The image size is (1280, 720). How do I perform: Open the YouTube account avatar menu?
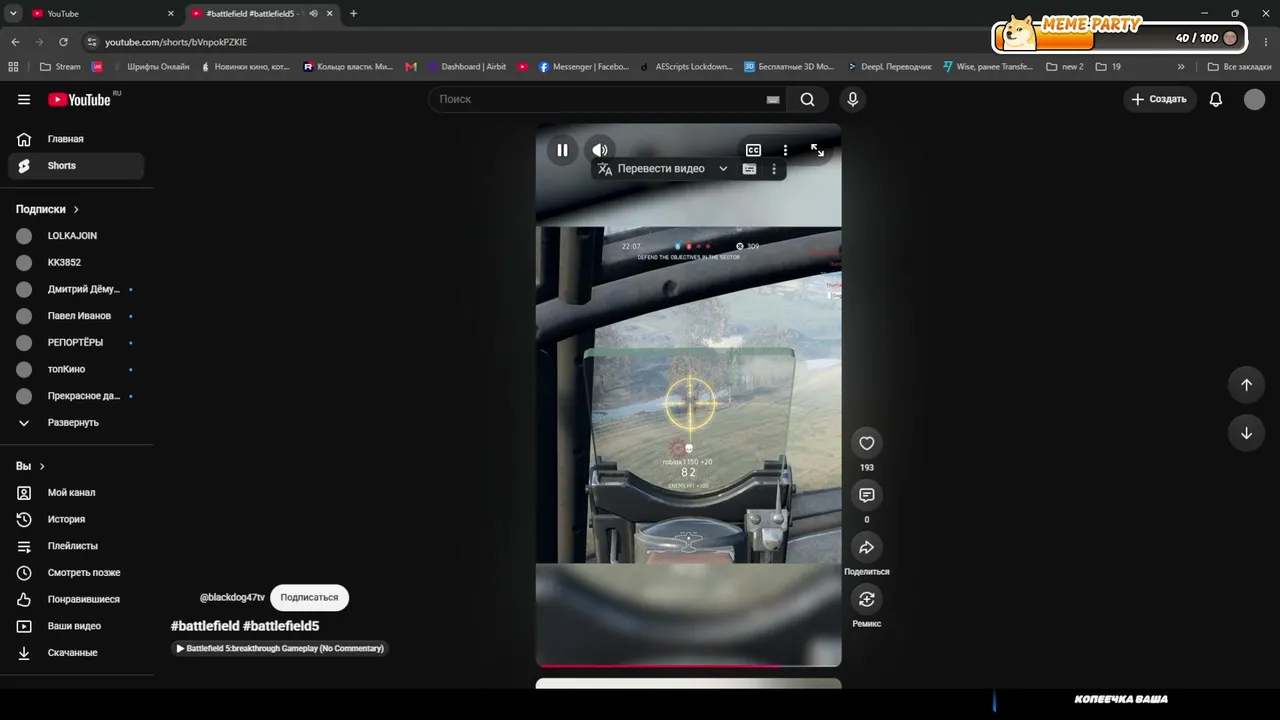click(1254, 99)
